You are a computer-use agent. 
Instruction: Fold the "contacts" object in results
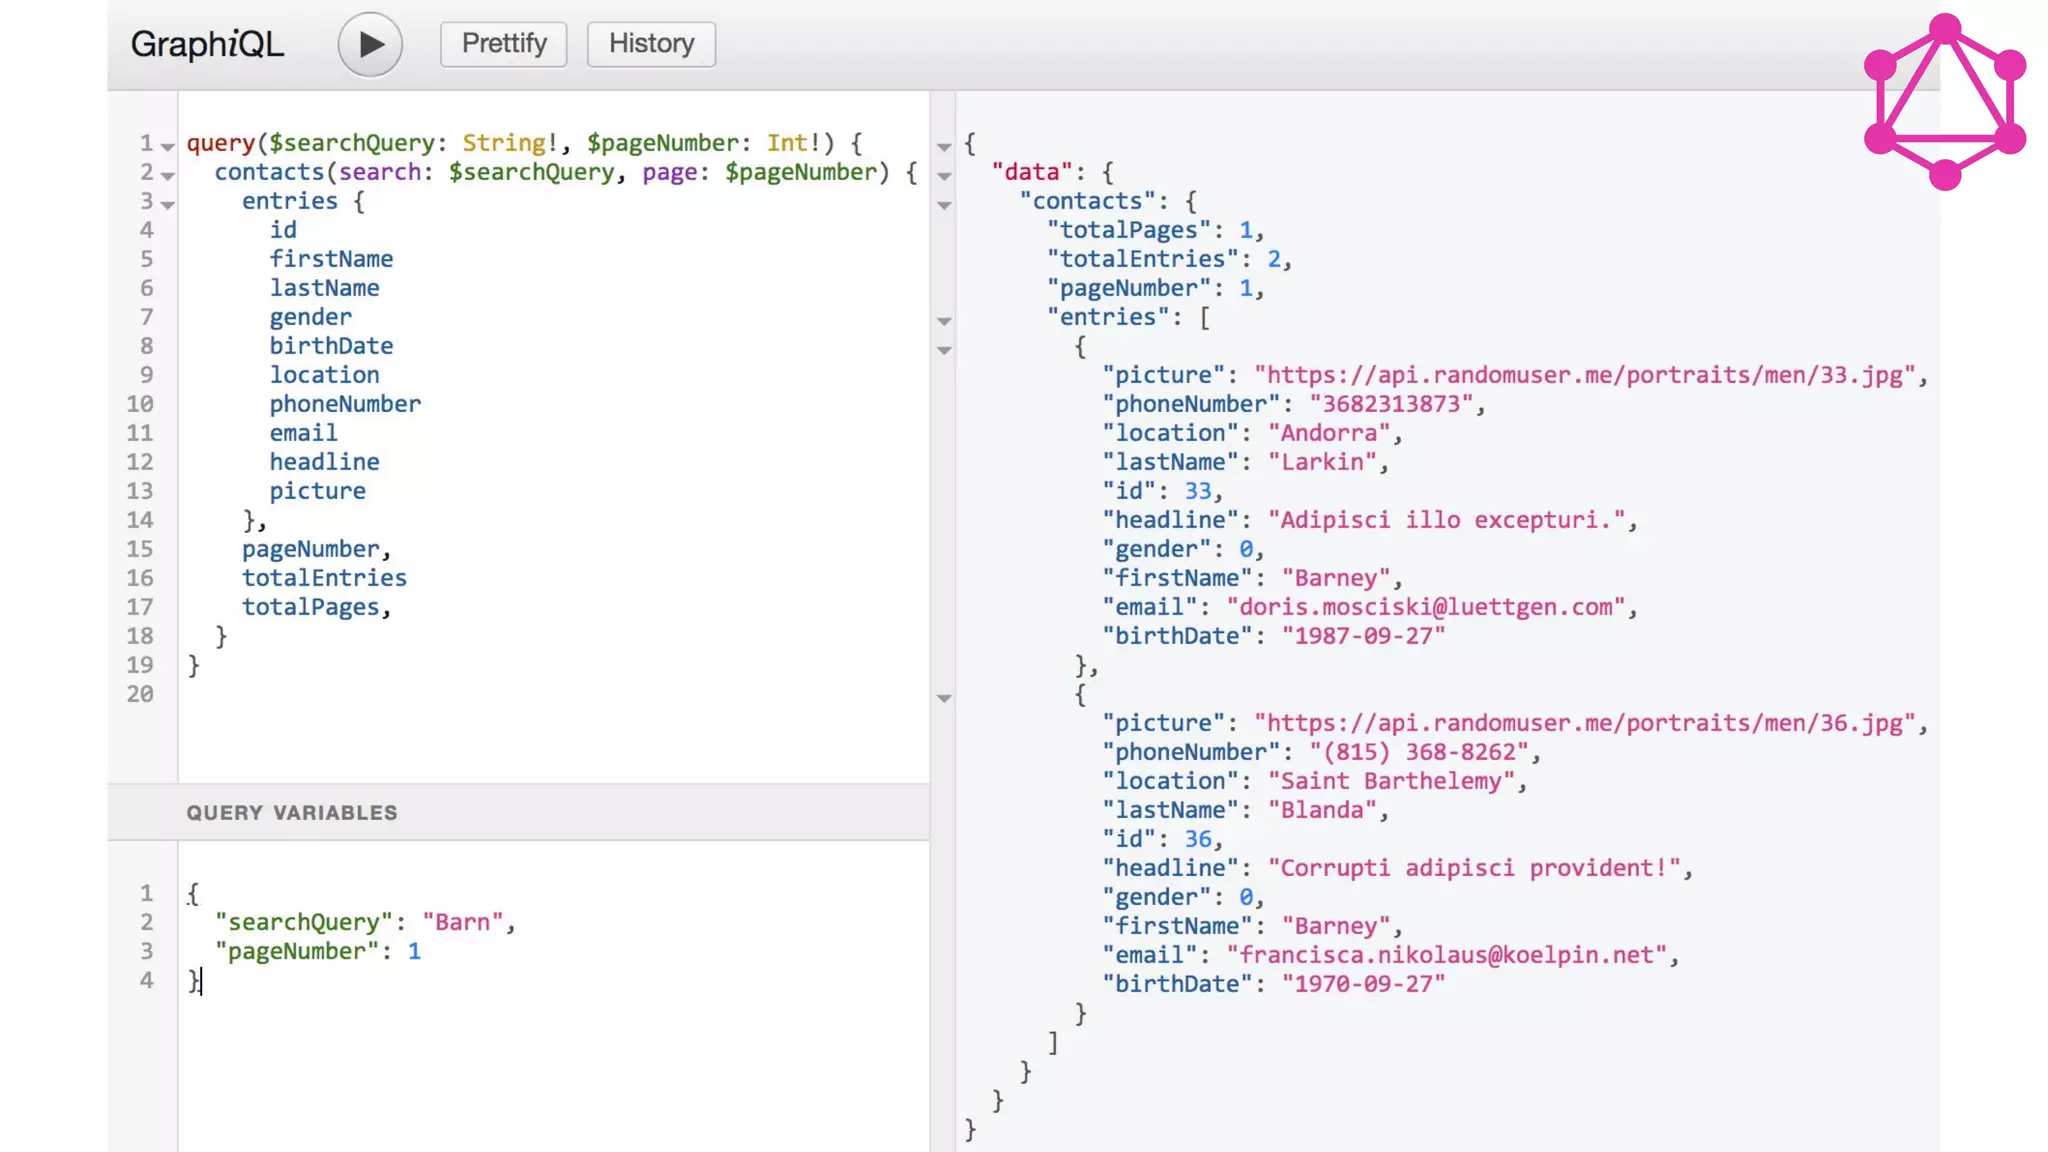[944, 205]
